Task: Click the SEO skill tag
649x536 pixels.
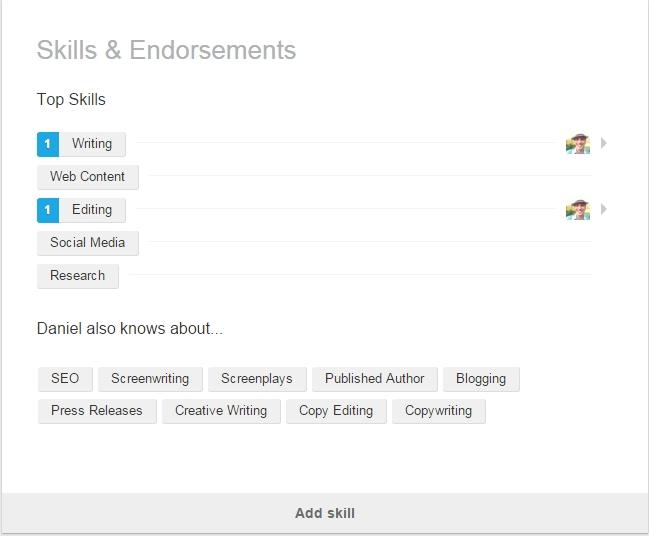Action: pyautogui.click(x=65, y=379)
